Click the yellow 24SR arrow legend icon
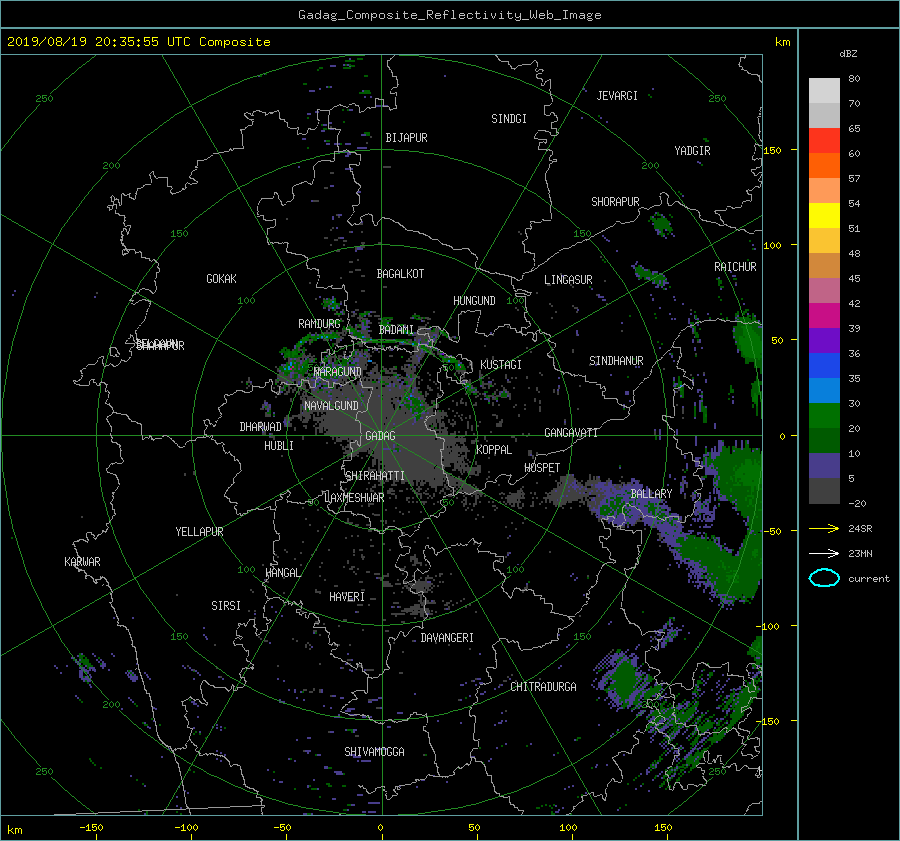Viewport: 900px width, 841px height. click(x=824, y=528)
